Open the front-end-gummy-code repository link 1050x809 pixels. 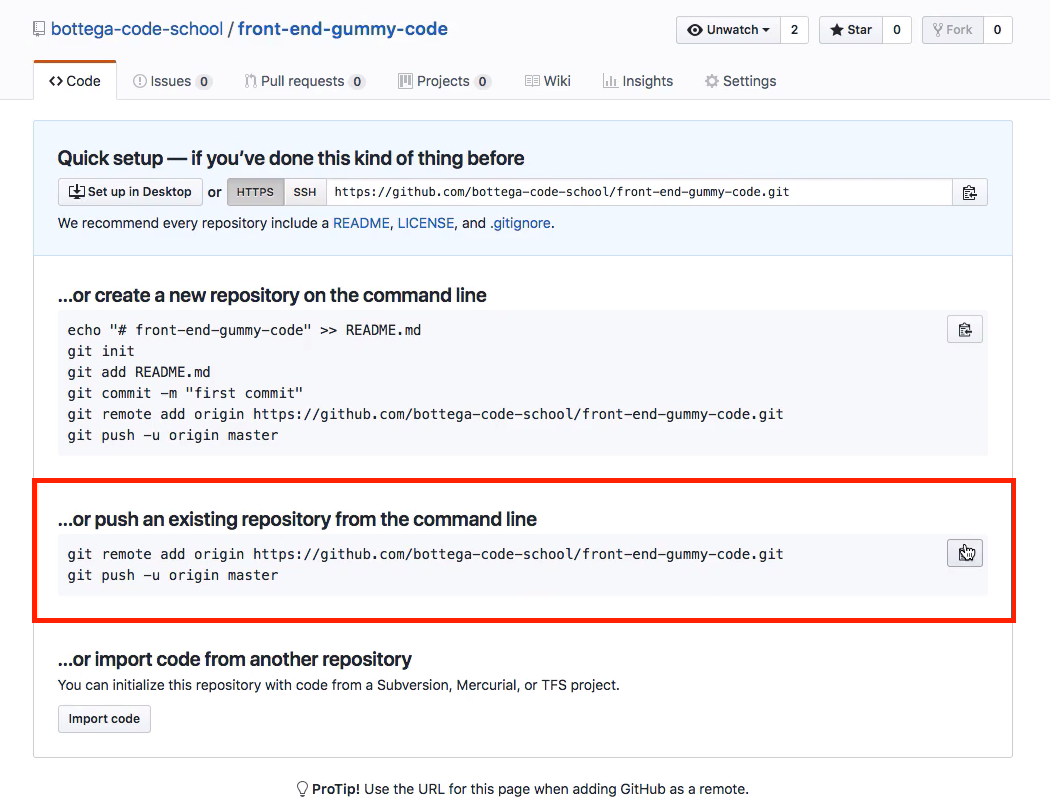343,29
